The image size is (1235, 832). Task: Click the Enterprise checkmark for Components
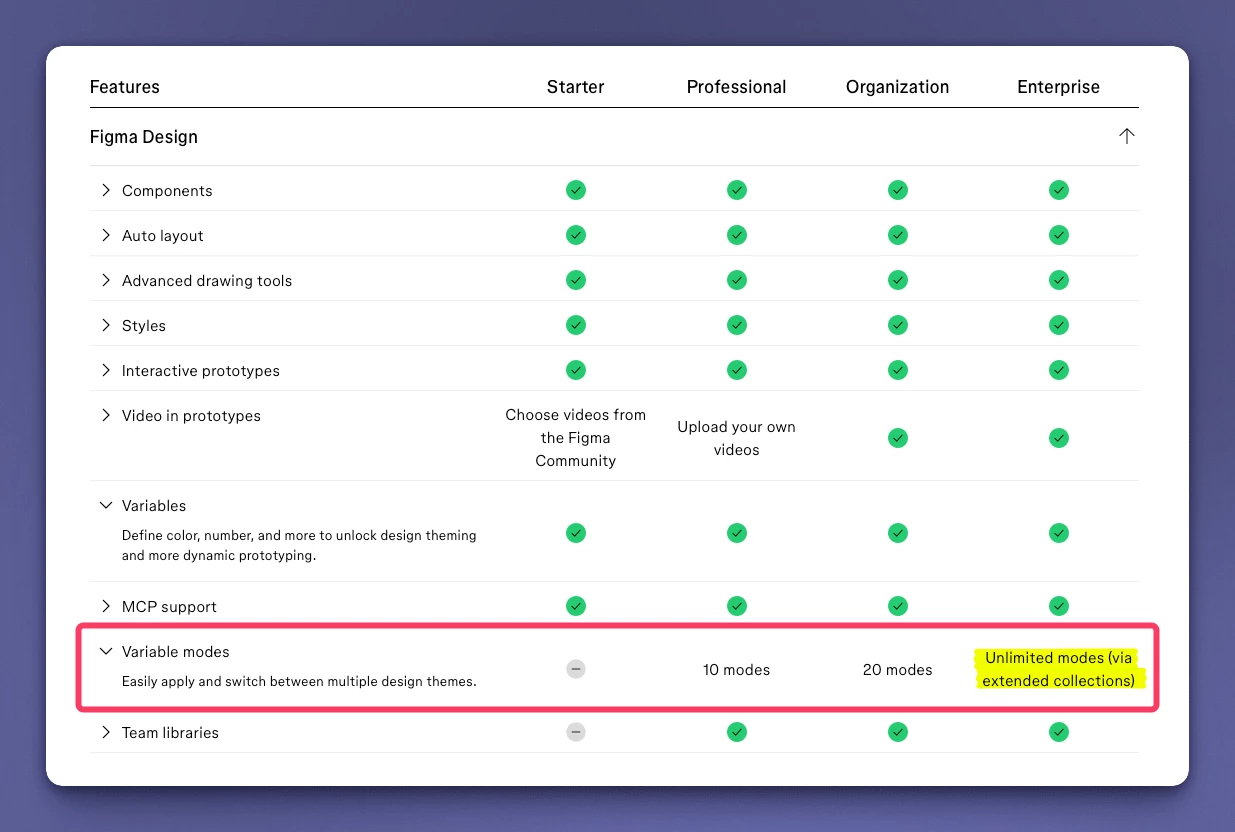point(1059,190)
